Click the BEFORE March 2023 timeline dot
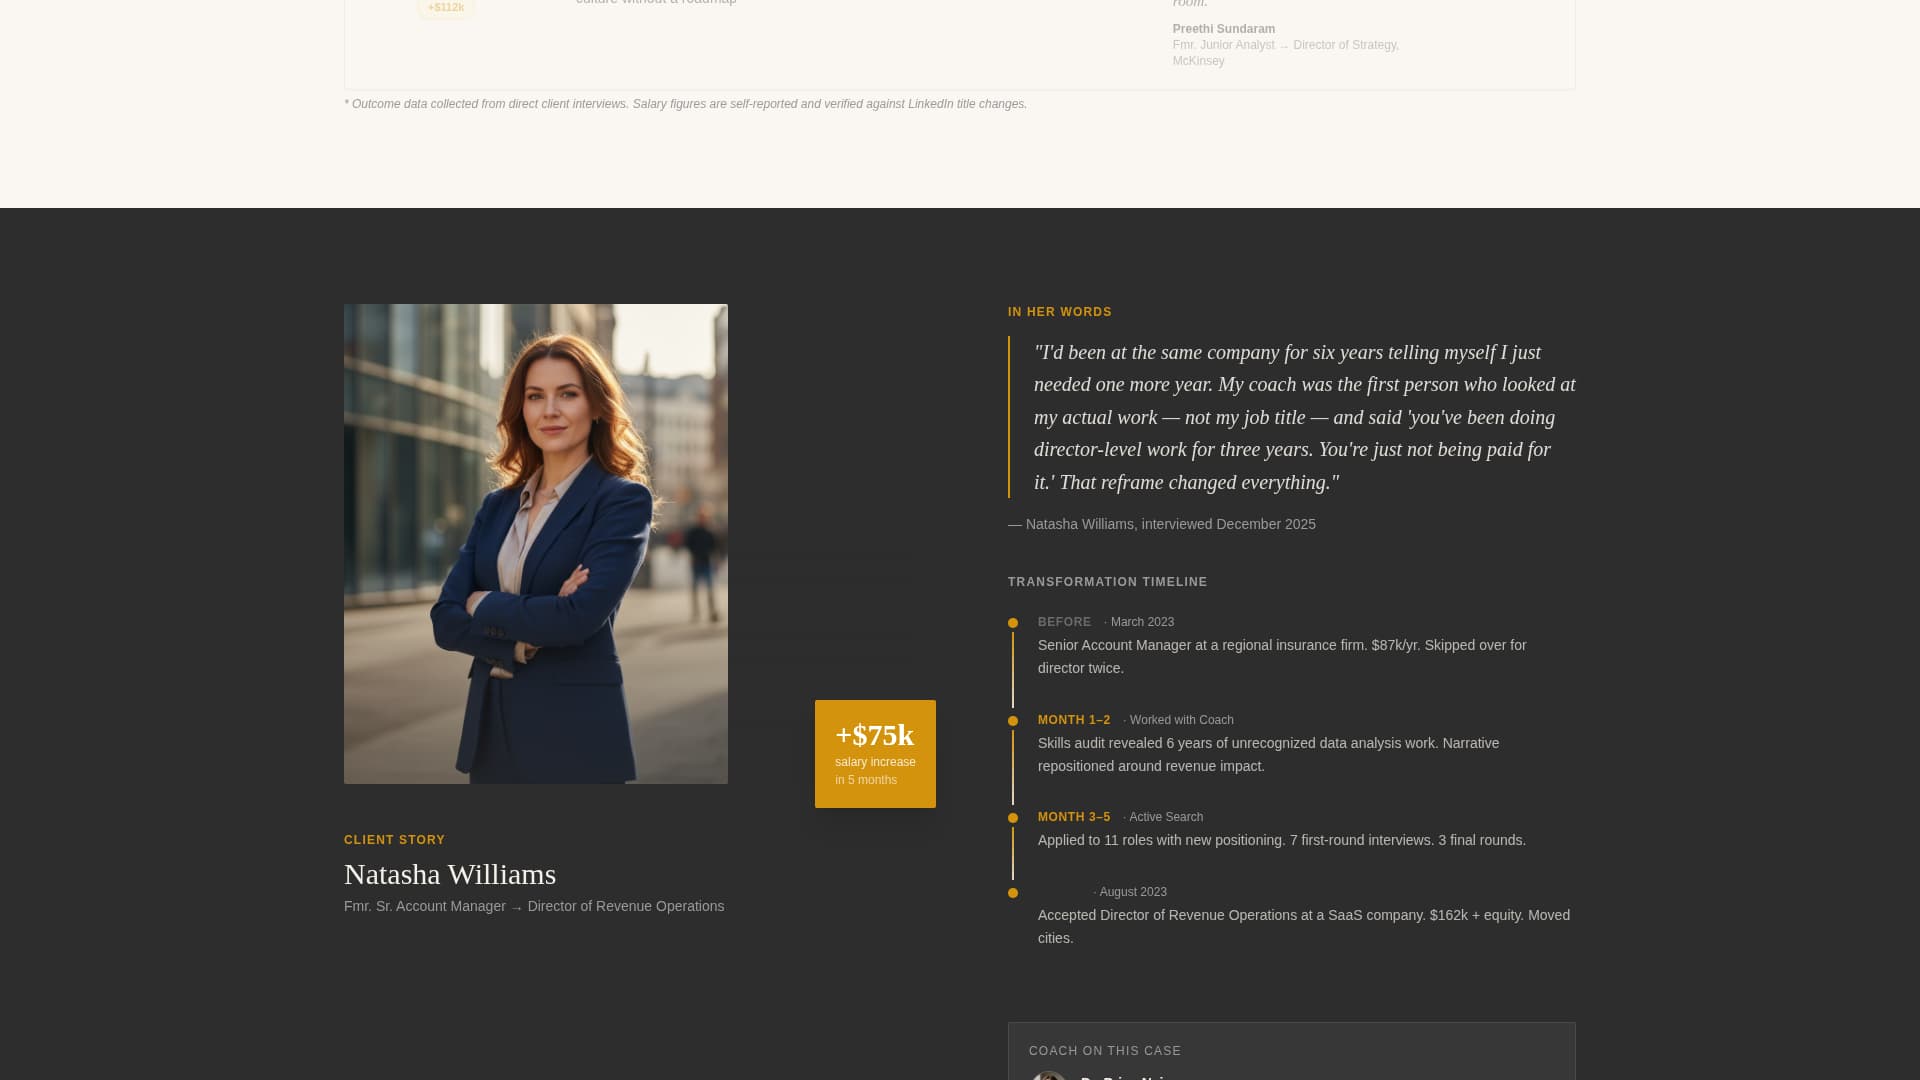This screenshot has height=1080, width=1920. coord(1013,623)
